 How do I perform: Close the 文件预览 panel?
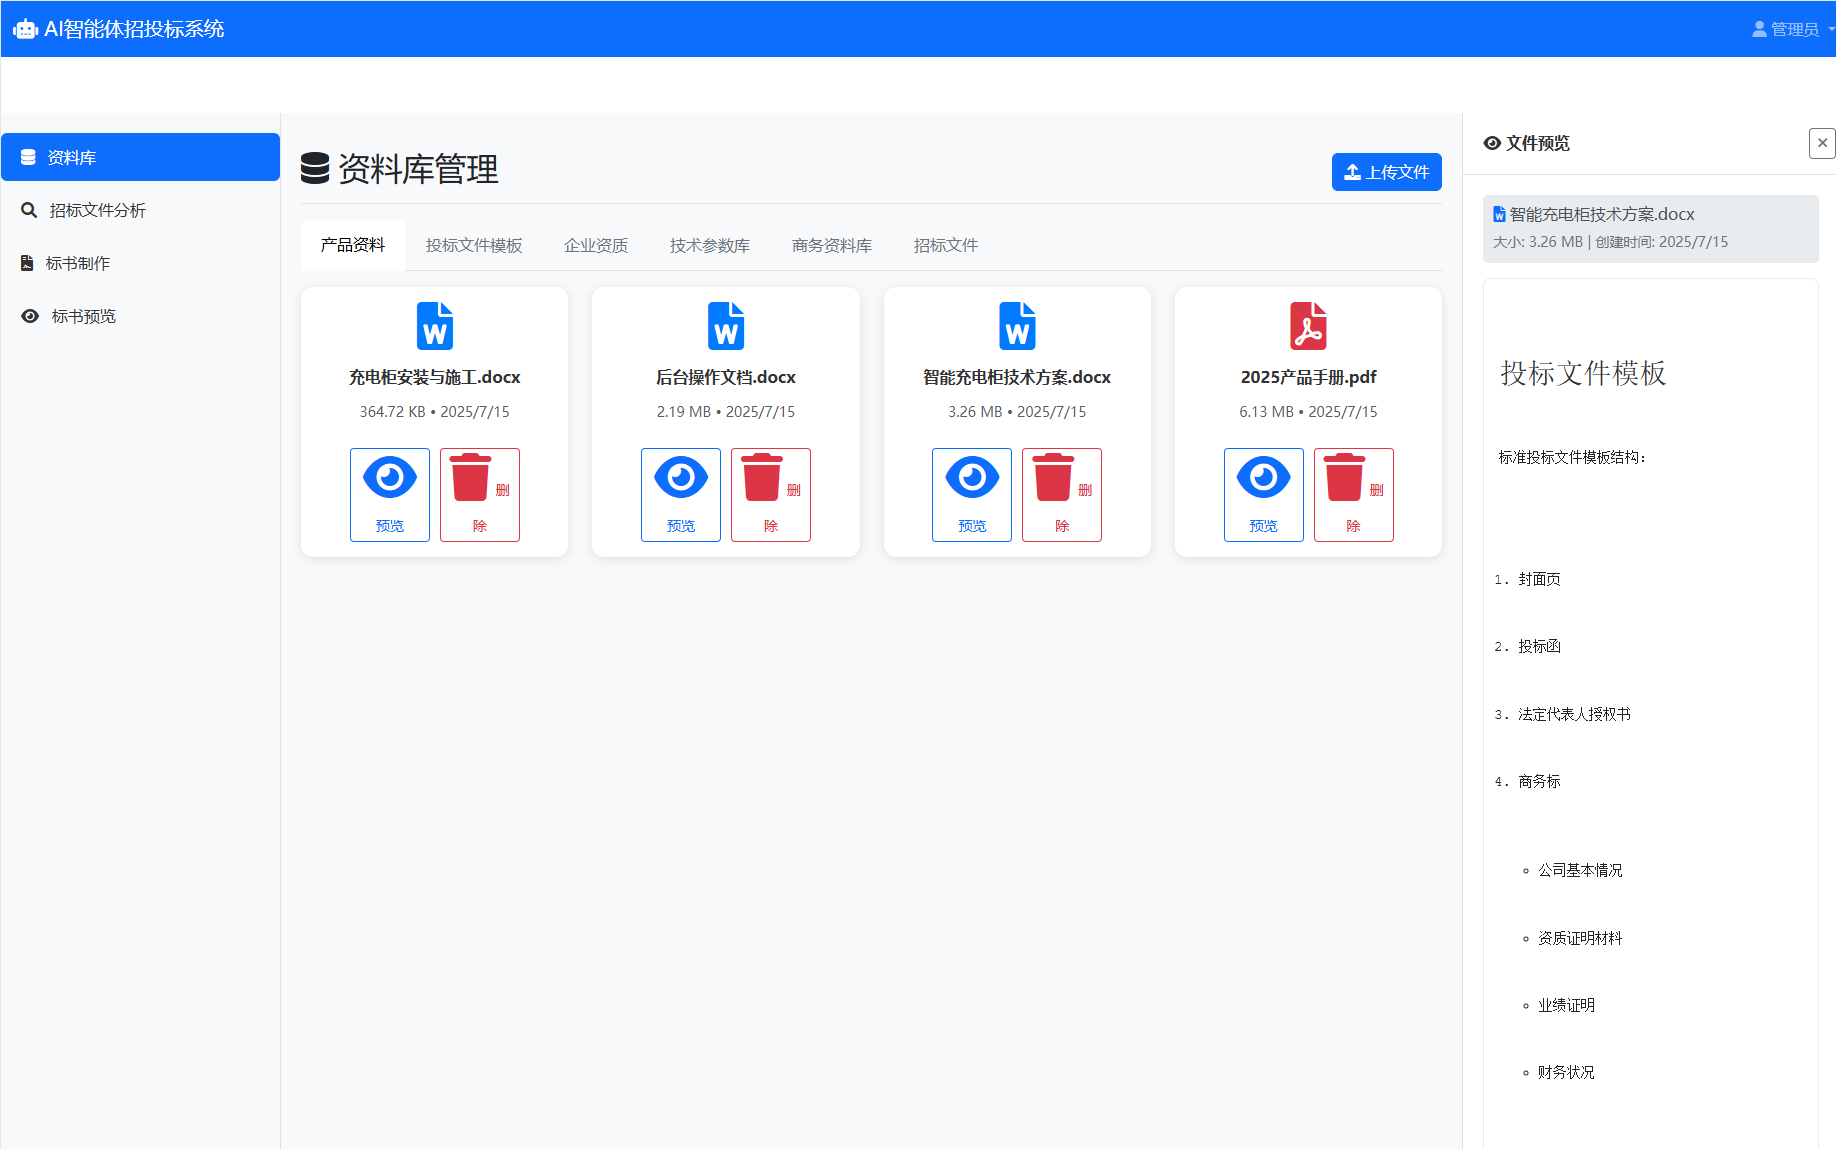[x=1822, y=143]
